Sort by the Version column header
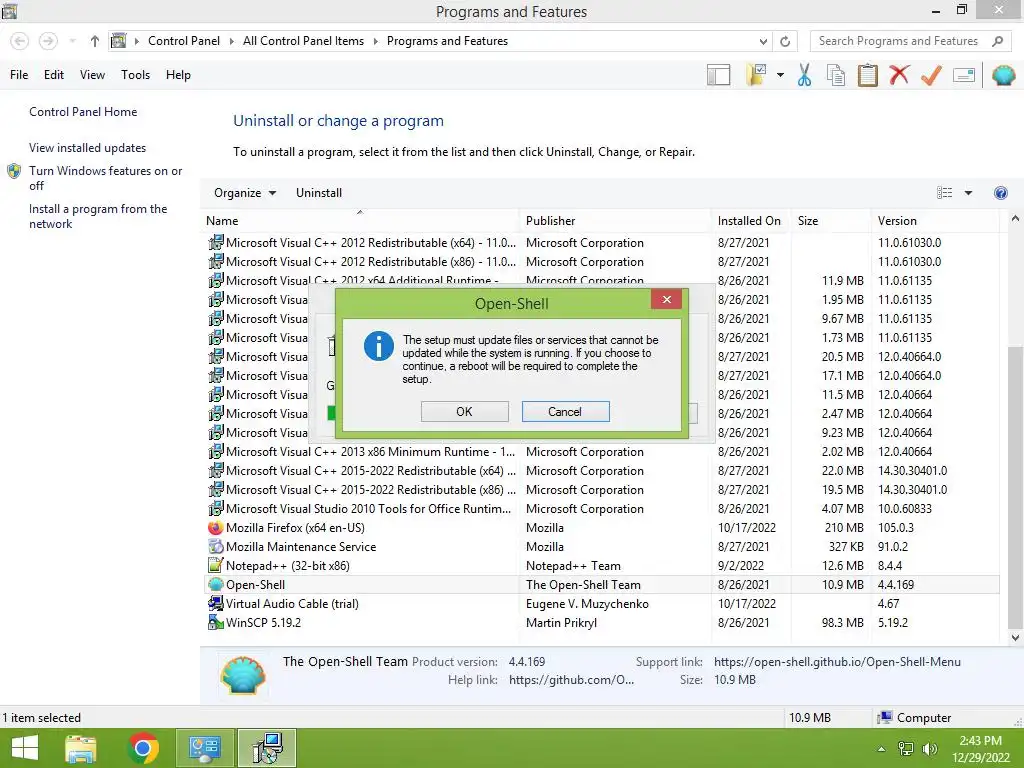 935,221
